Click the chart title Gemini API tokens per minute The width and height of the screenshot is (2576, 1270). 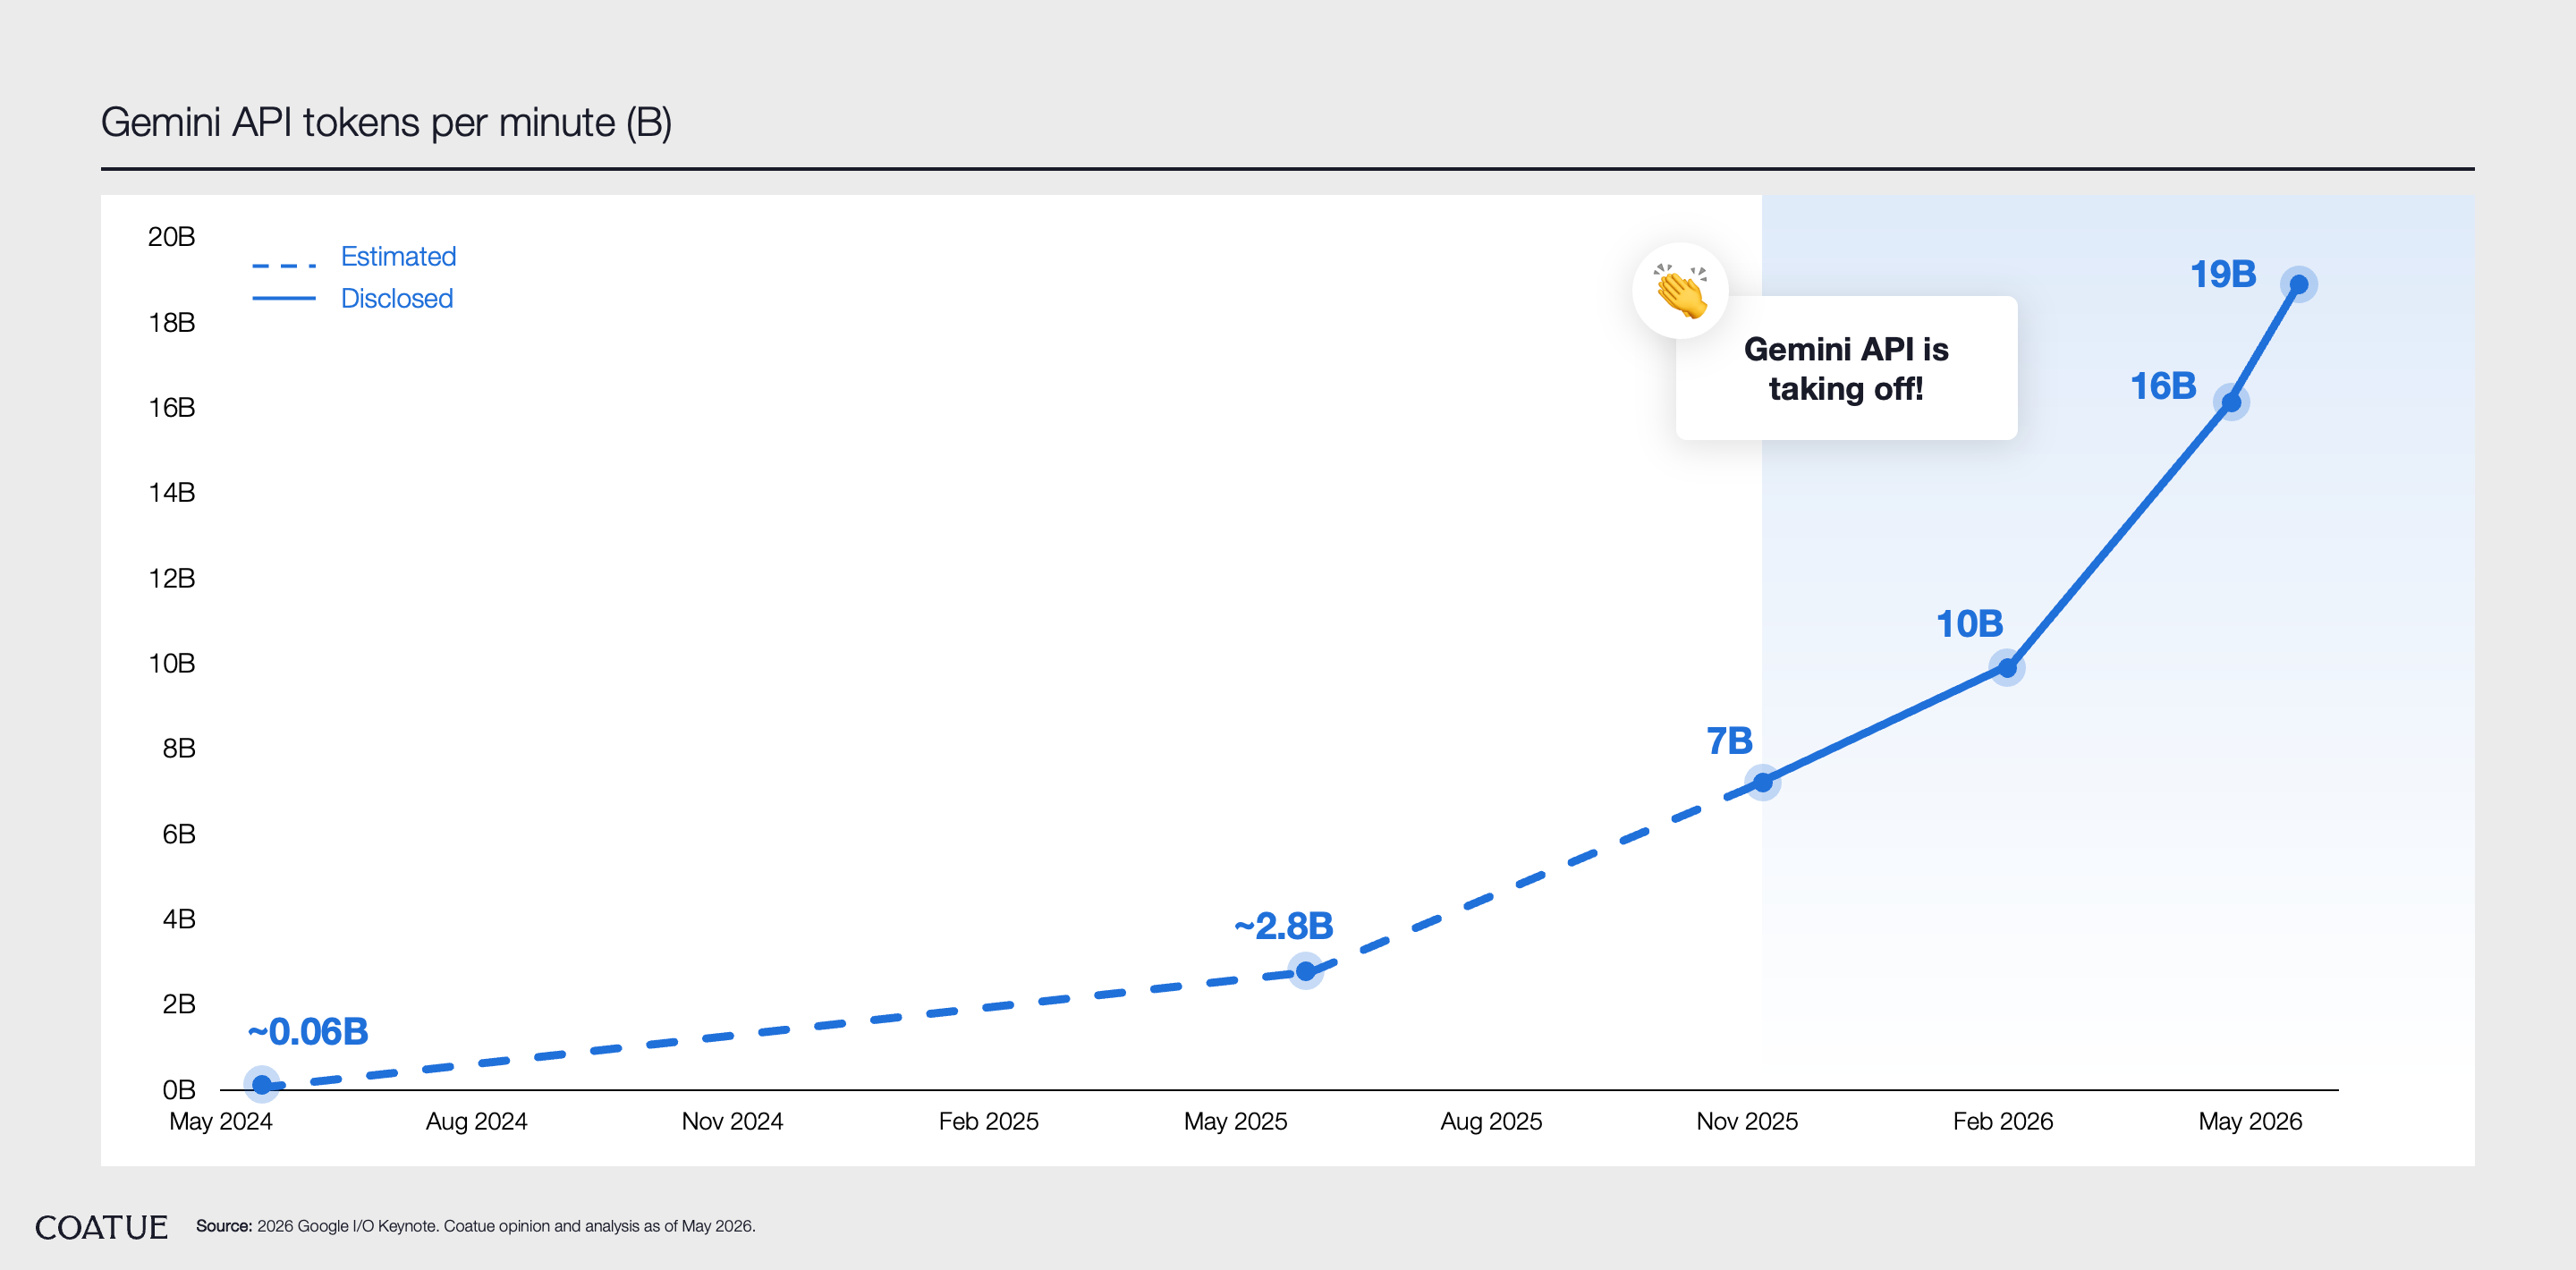click(x=387, y=122)
